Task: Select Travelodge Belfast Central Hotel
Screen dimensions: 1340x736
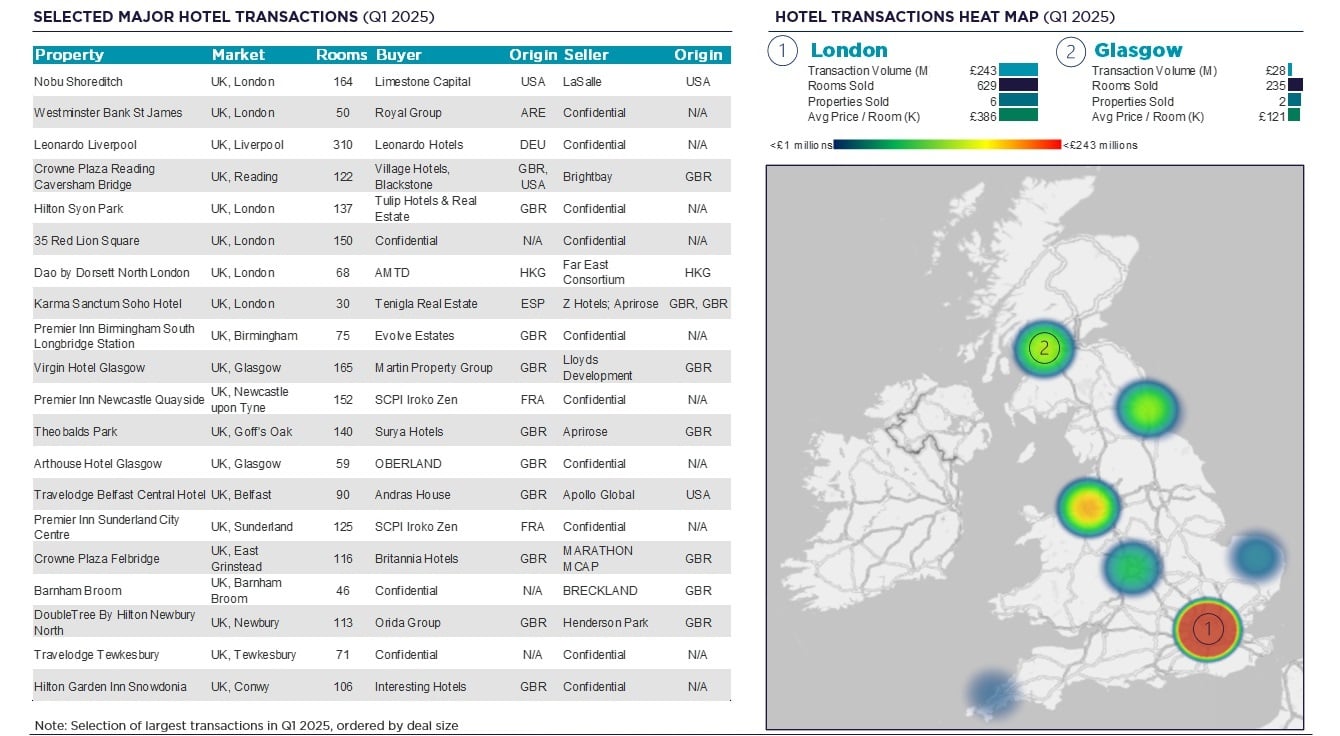Action: pos(120,495)
